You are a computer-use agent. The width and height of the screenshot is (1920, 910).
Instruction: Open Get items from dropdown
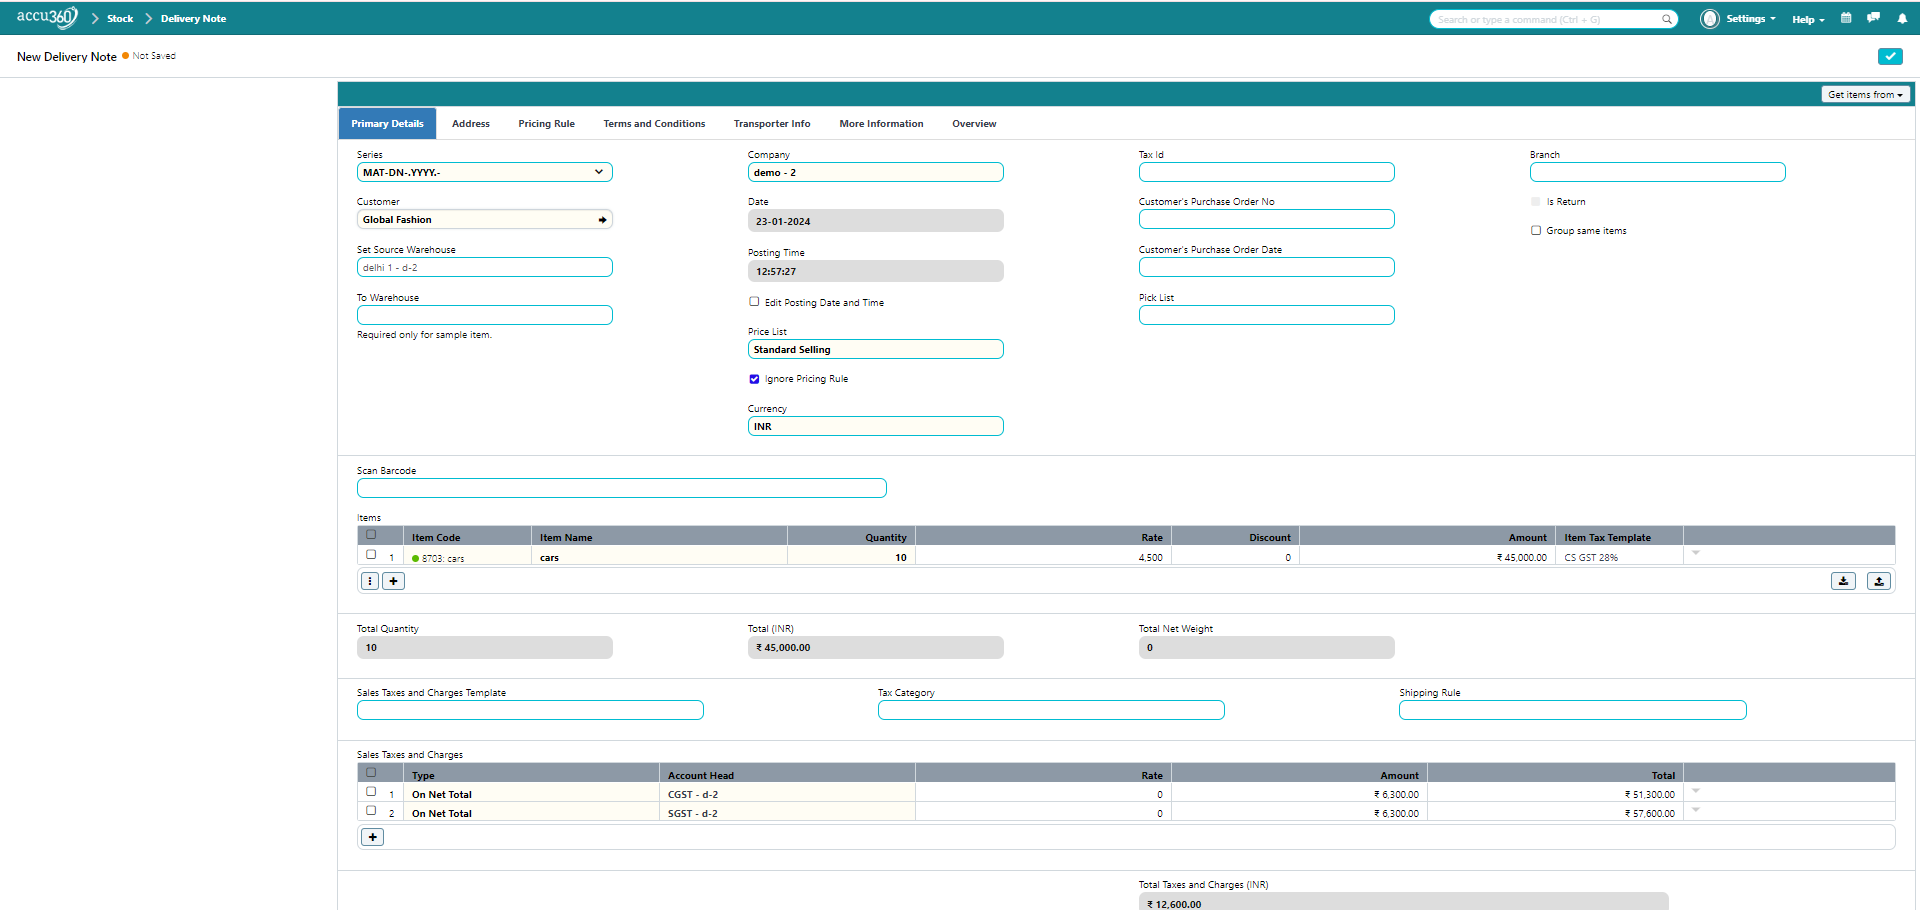[1865, 95]
